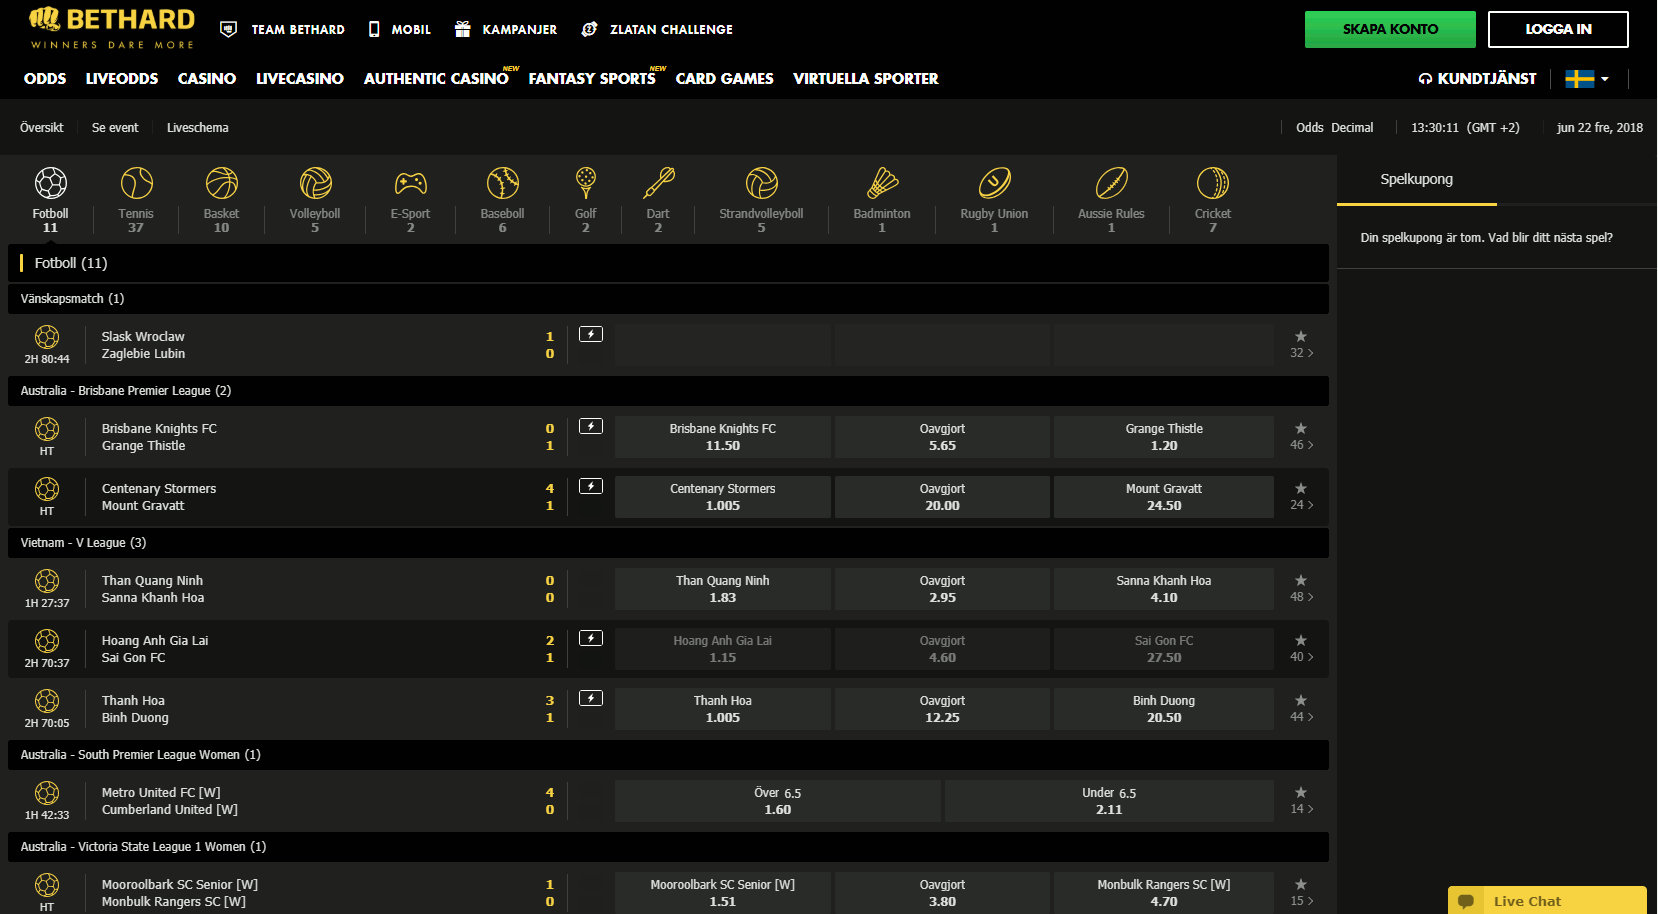Select the Tennis sport icon
The height and width of the screenshot is (914, 1658).
[x=136, y=183]
